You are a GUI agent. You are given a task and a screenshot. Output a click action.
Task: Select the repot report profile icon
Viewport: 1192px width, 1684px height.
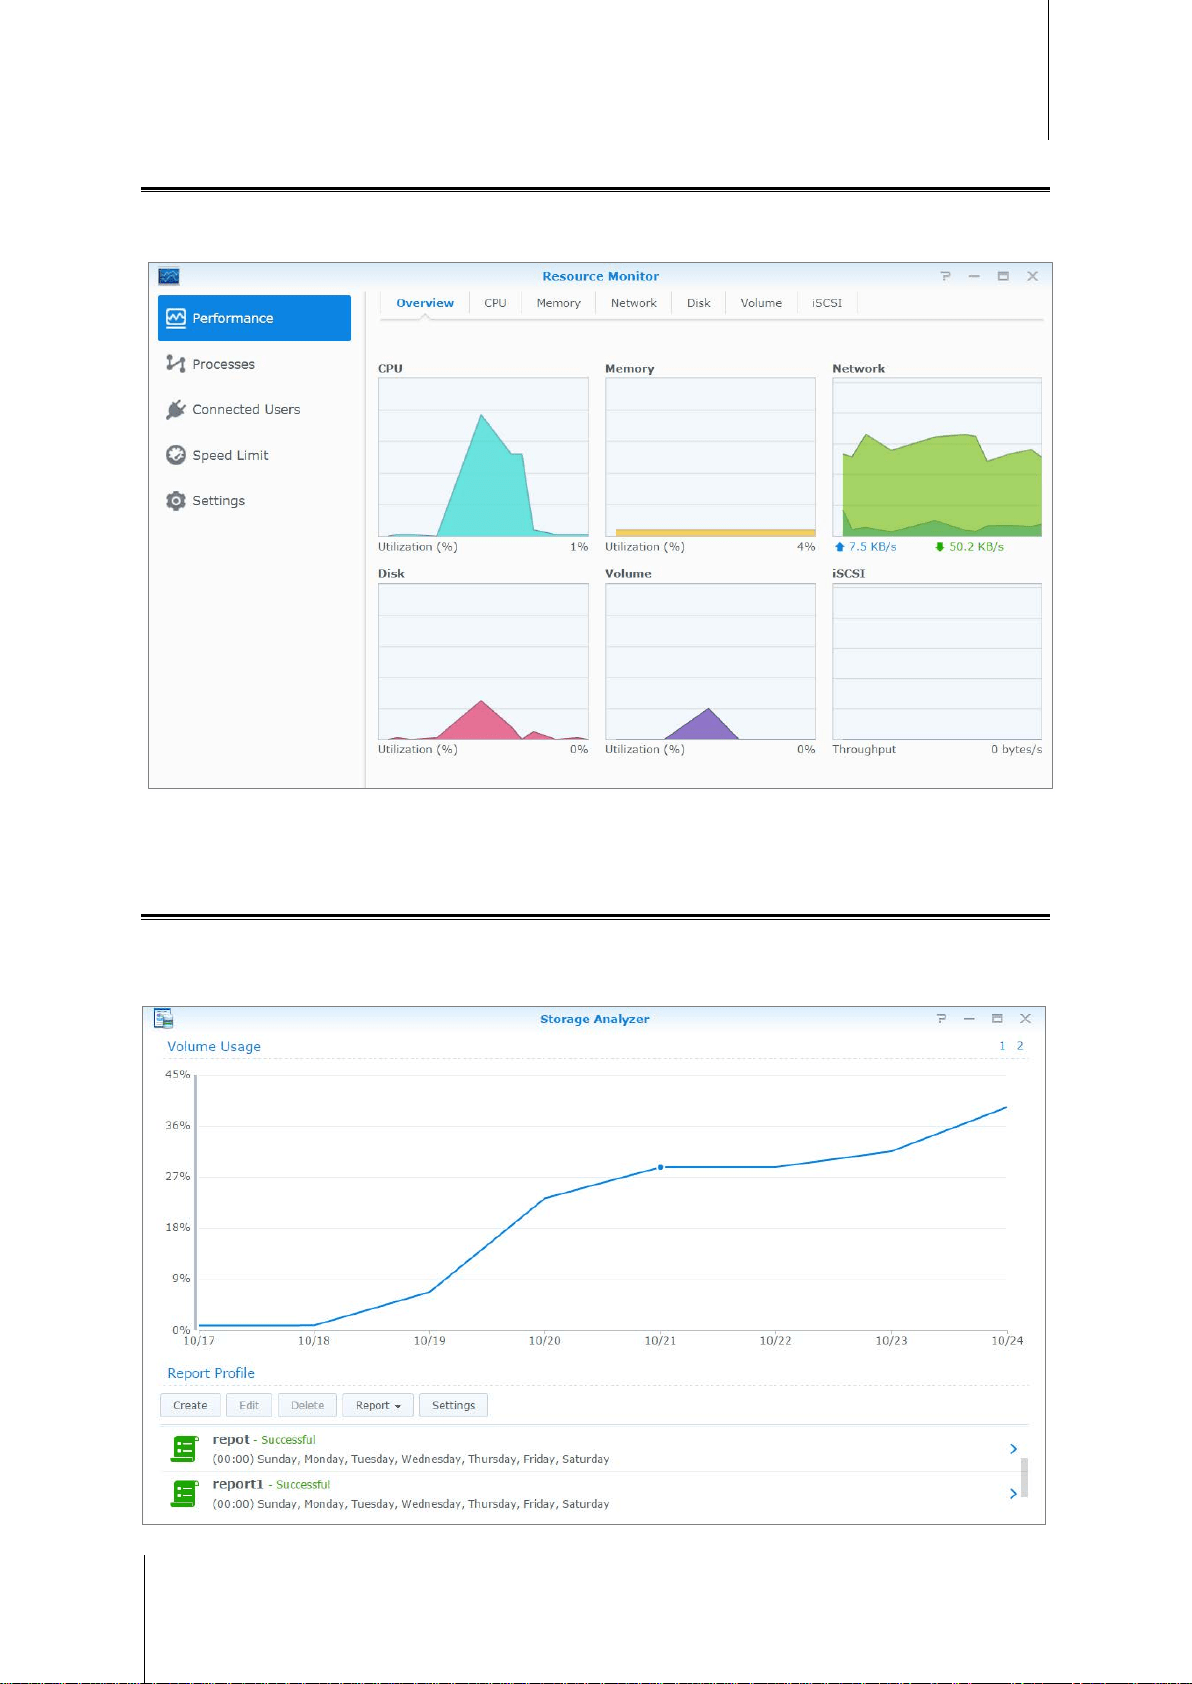tap(185, 1449)
